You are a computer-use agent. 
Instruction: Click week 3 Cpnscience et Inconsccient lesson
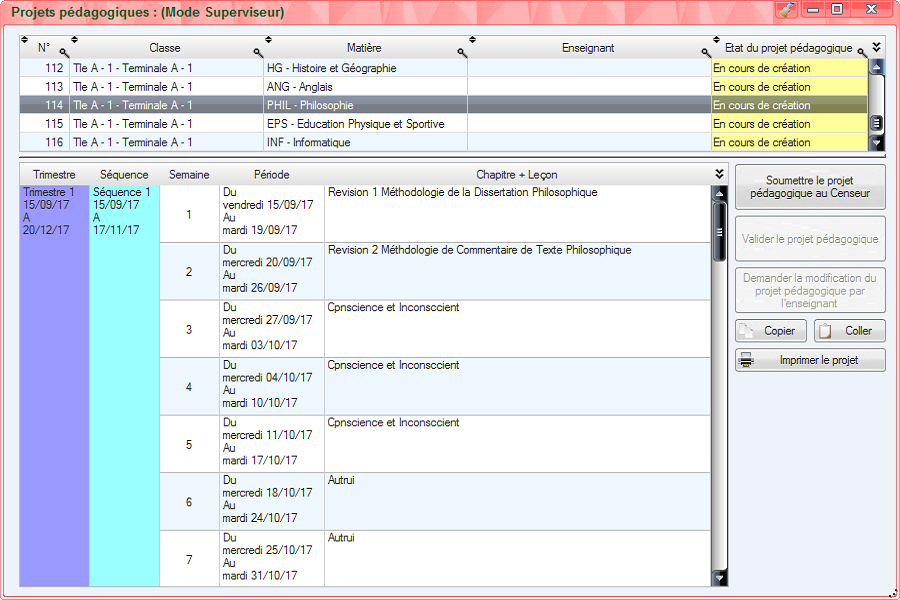(x=517, y=328)
